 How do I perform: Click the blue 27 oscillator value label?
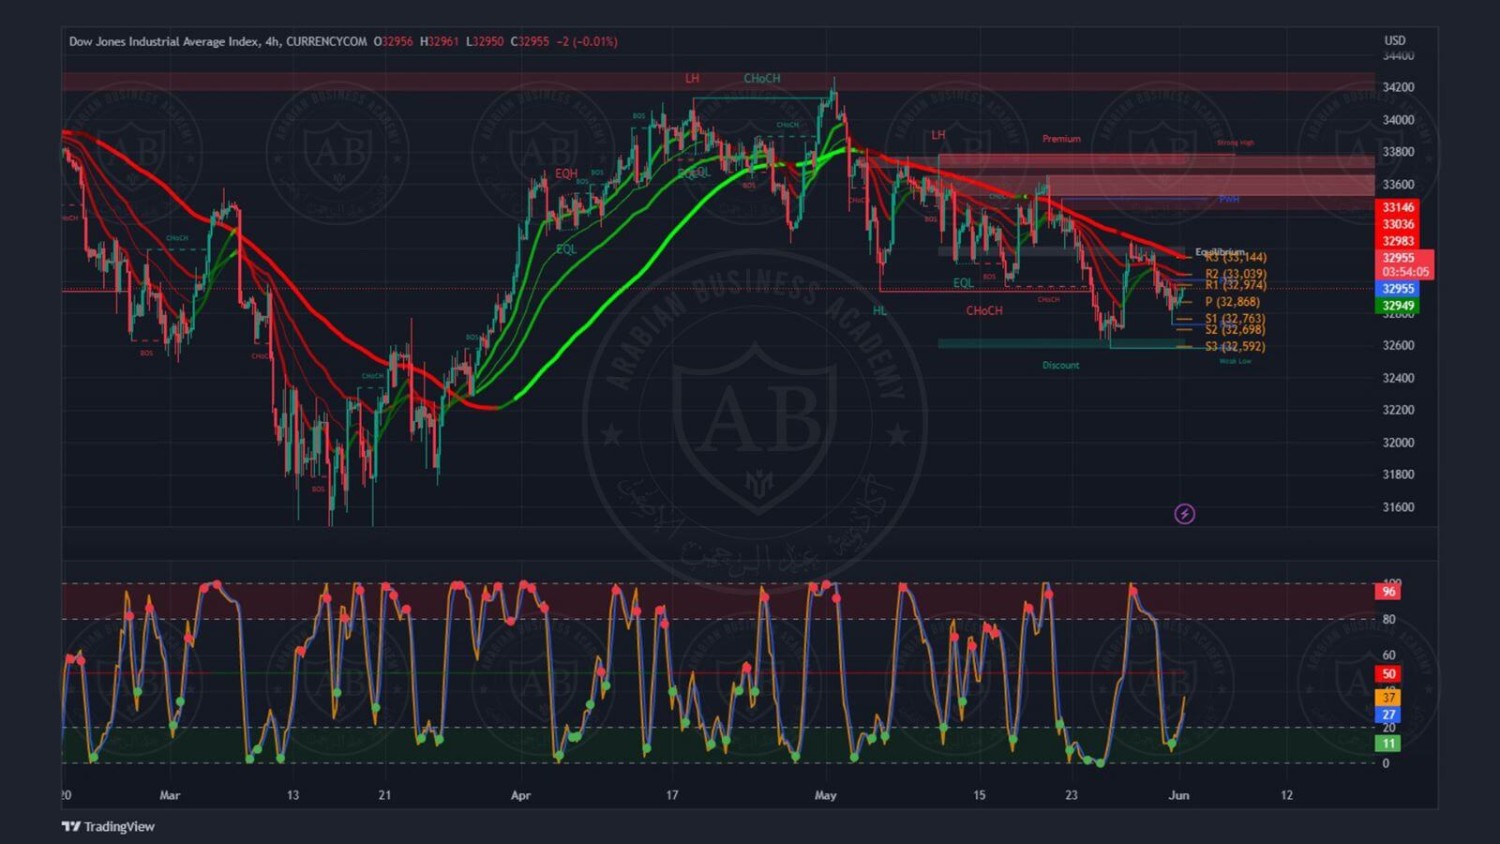click(x=1388, y=715)
